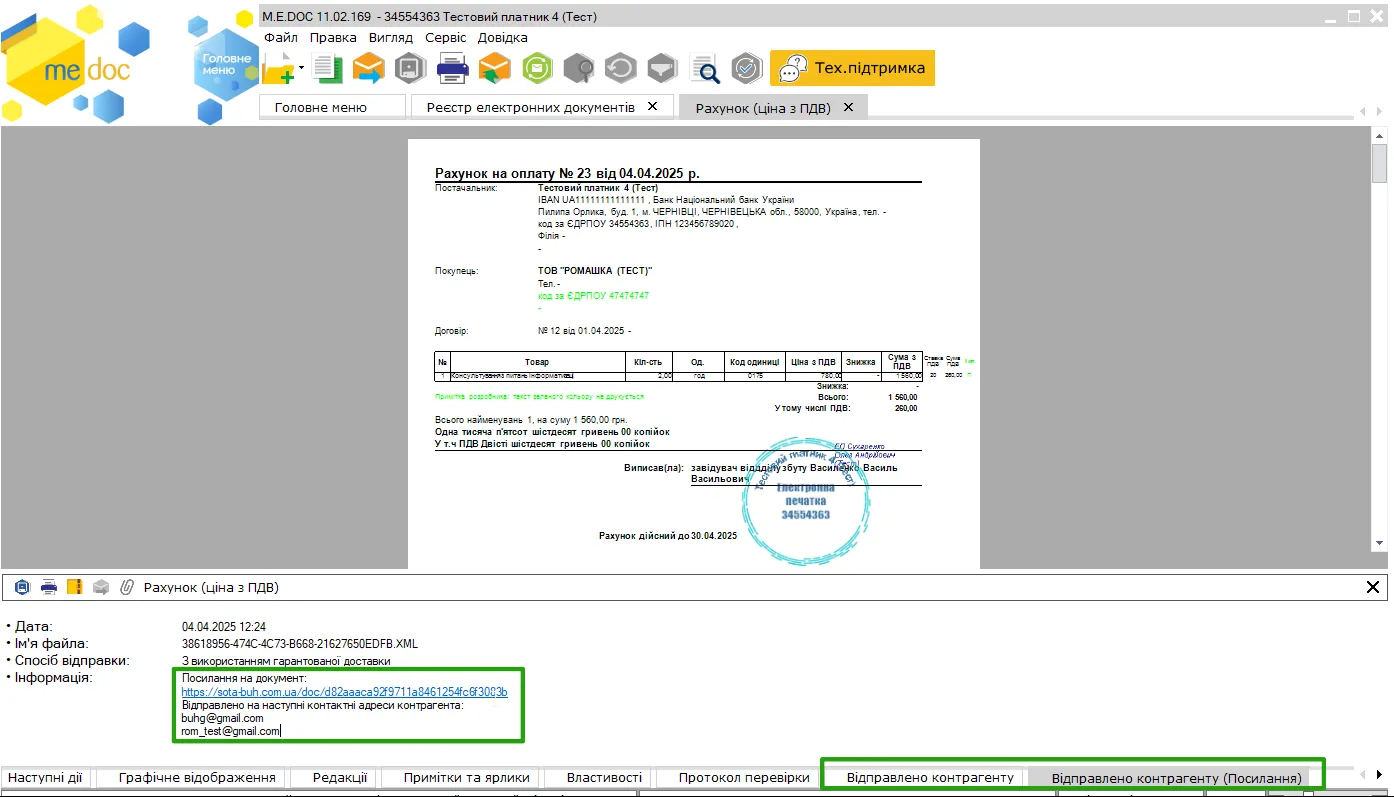This screenshot has width=1394, height=797.
Task: Click the paperclip attachment icon in lower panel
Action: coord(127,587)
